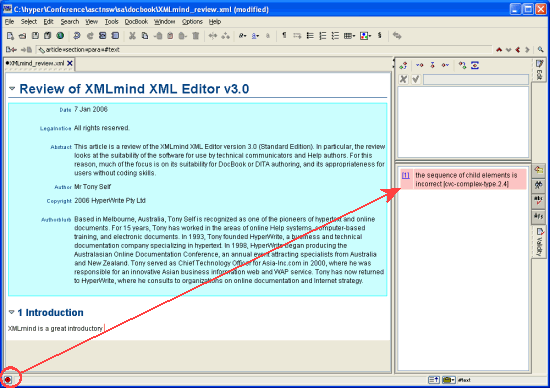Open the binoculars Search side tab

(538, 185)
